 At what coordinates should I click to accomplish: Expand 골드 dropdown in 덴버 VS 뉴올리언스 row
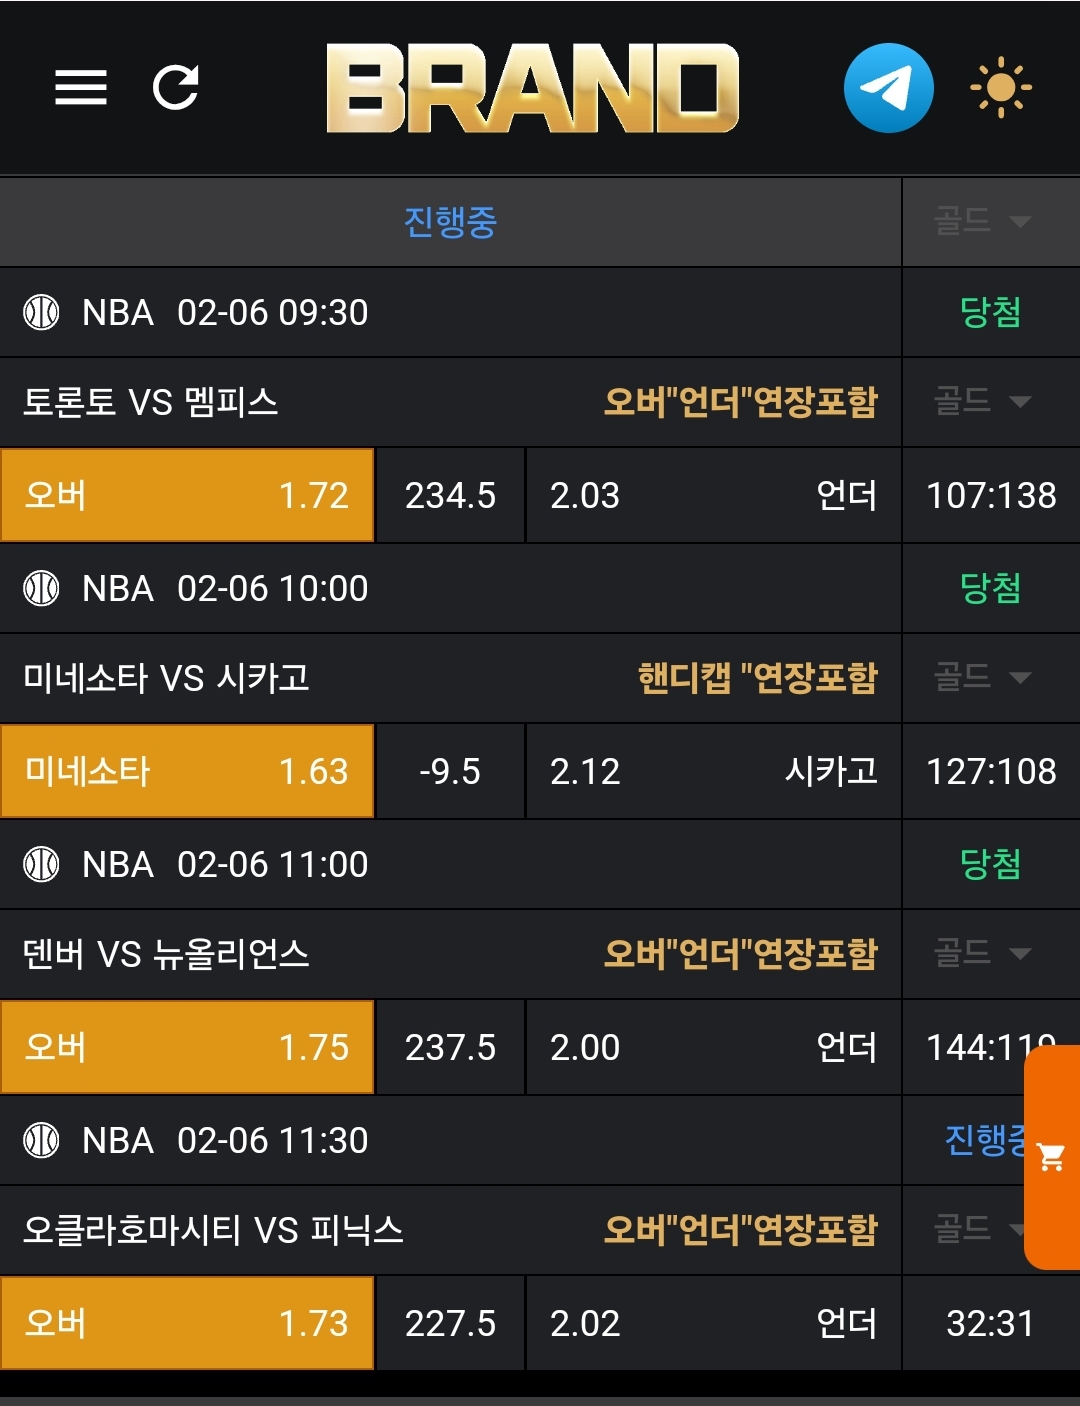coord(982,954)
